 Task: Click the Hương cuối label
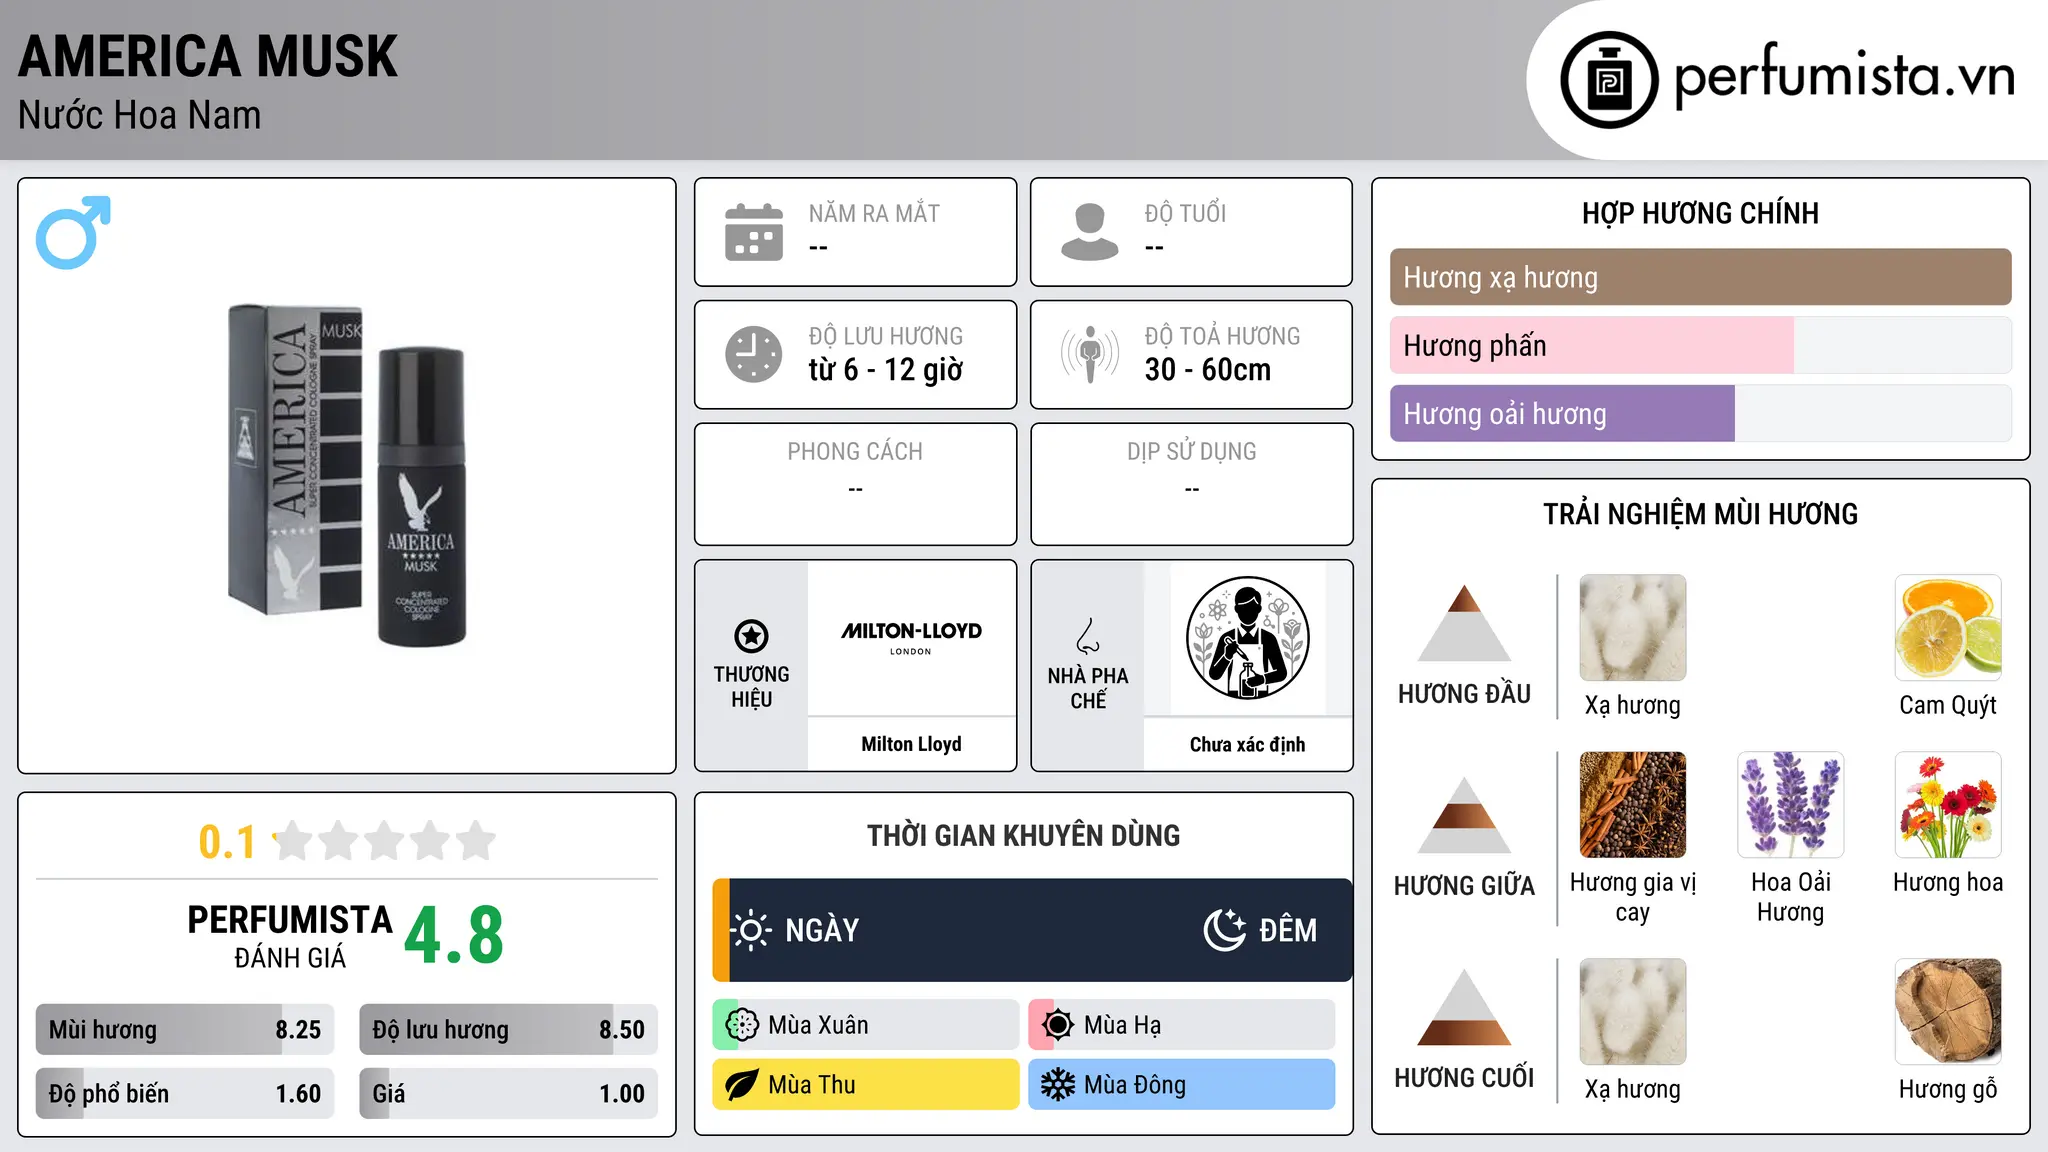pos(1464,1078)
